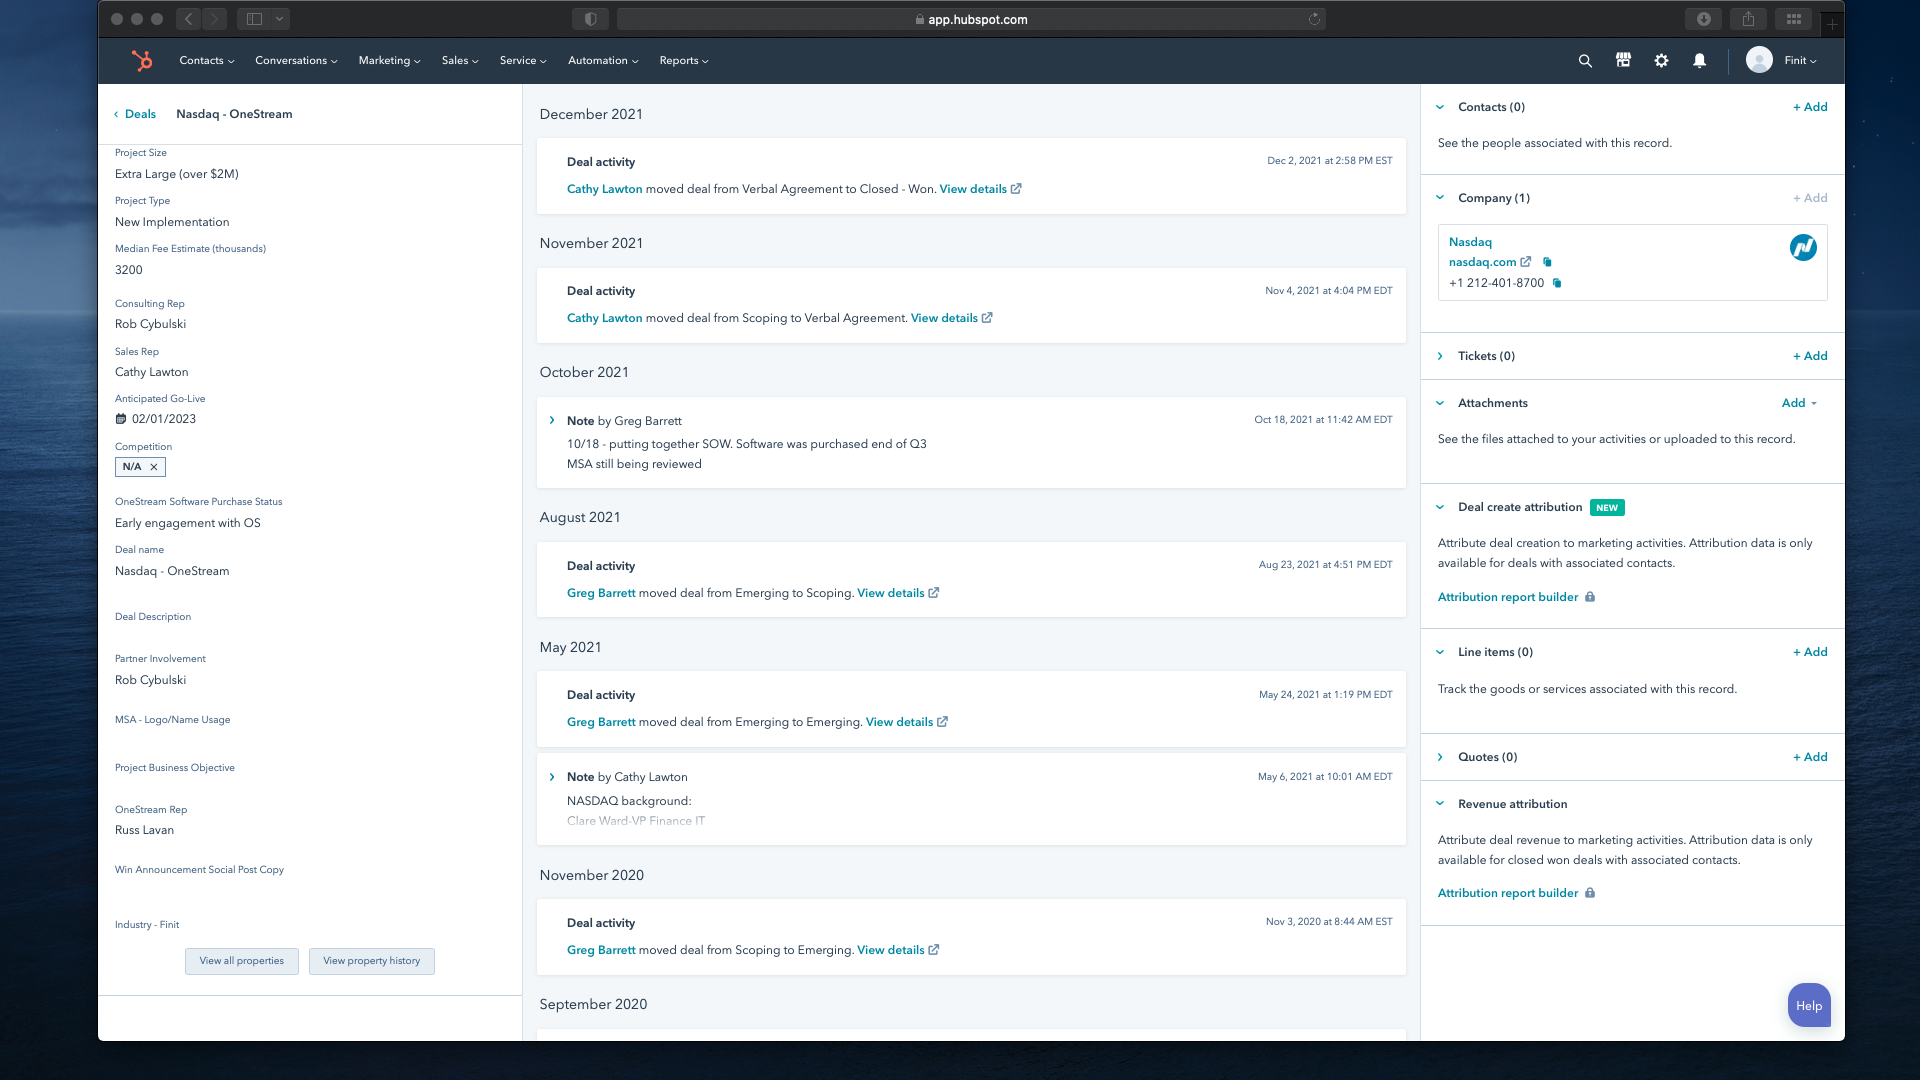Open the Help chat button
The image size is (1920, 1080).
tap(1809, 1006)
